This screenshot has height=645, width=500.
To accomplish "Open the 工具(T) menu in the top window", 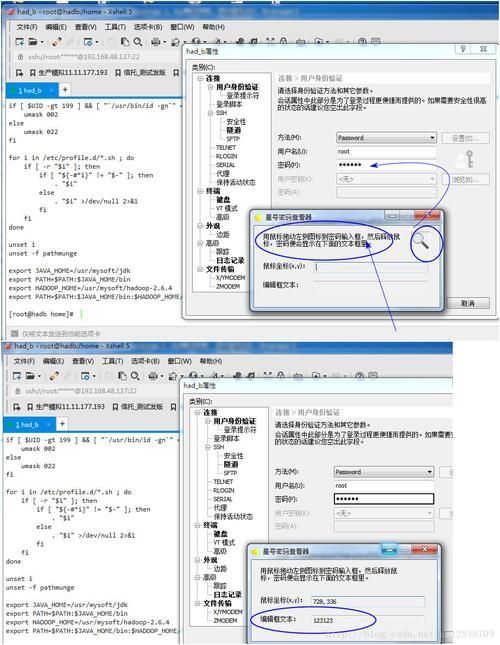I will [x=115, y=27].
